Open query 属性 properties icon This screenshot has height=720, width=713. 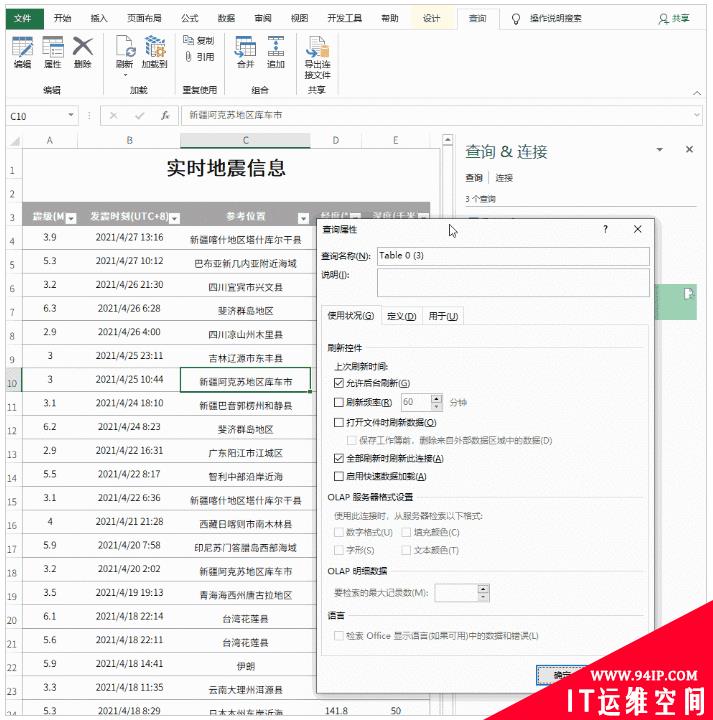52,47
